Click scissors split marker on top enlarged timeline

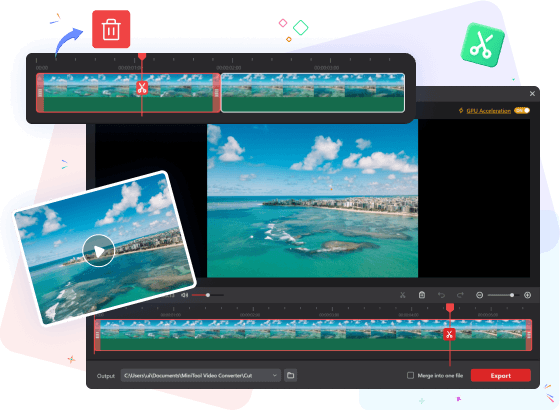pyautogui.click(x=142, y=88)
